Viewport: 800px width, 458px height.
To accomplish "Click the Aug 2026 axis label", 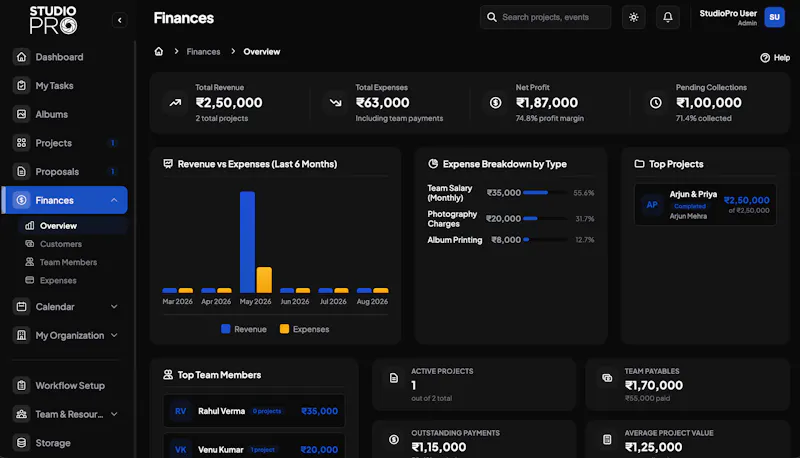I will point(372,301).
